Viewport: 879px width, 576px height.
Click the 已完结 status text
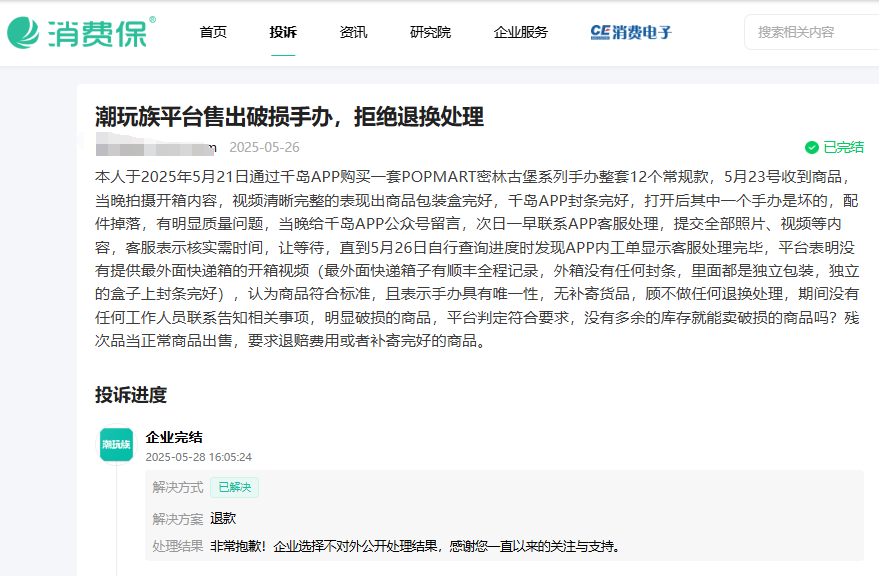click(x=843, y=148)
